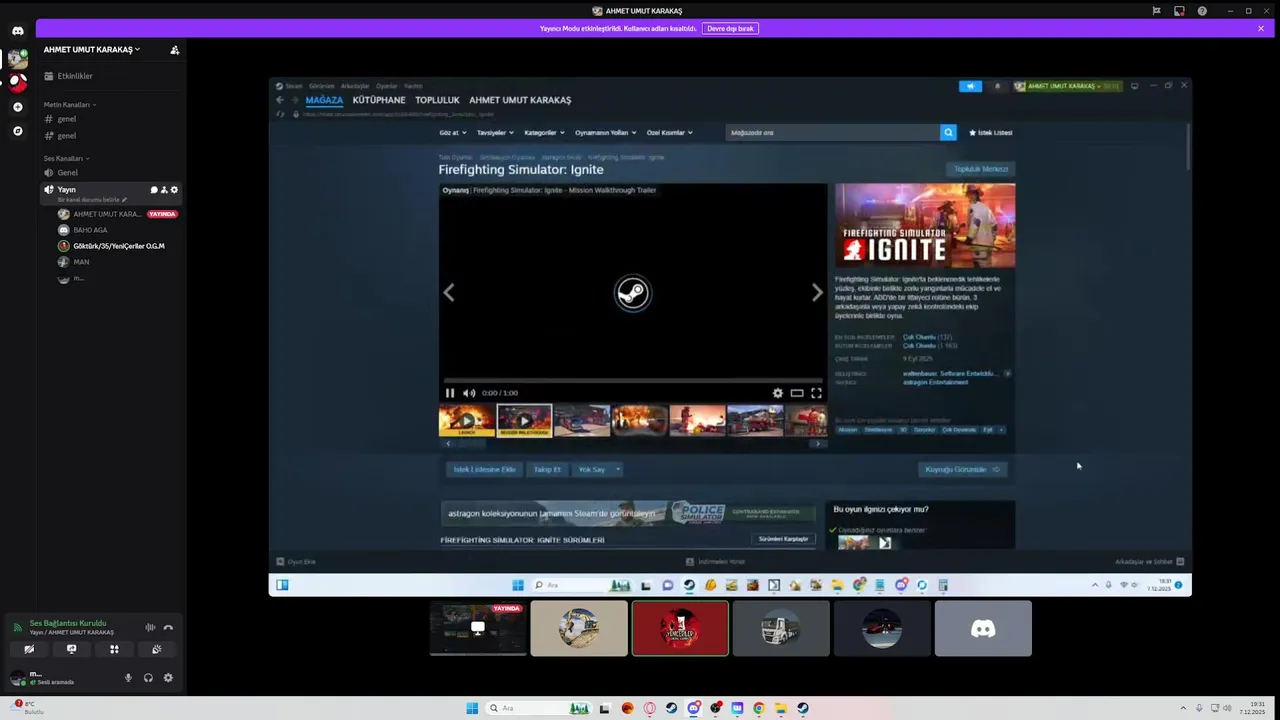Open the server invite people icon
The height and width of the screenshot is (720, 1280).
pos(174,50)
